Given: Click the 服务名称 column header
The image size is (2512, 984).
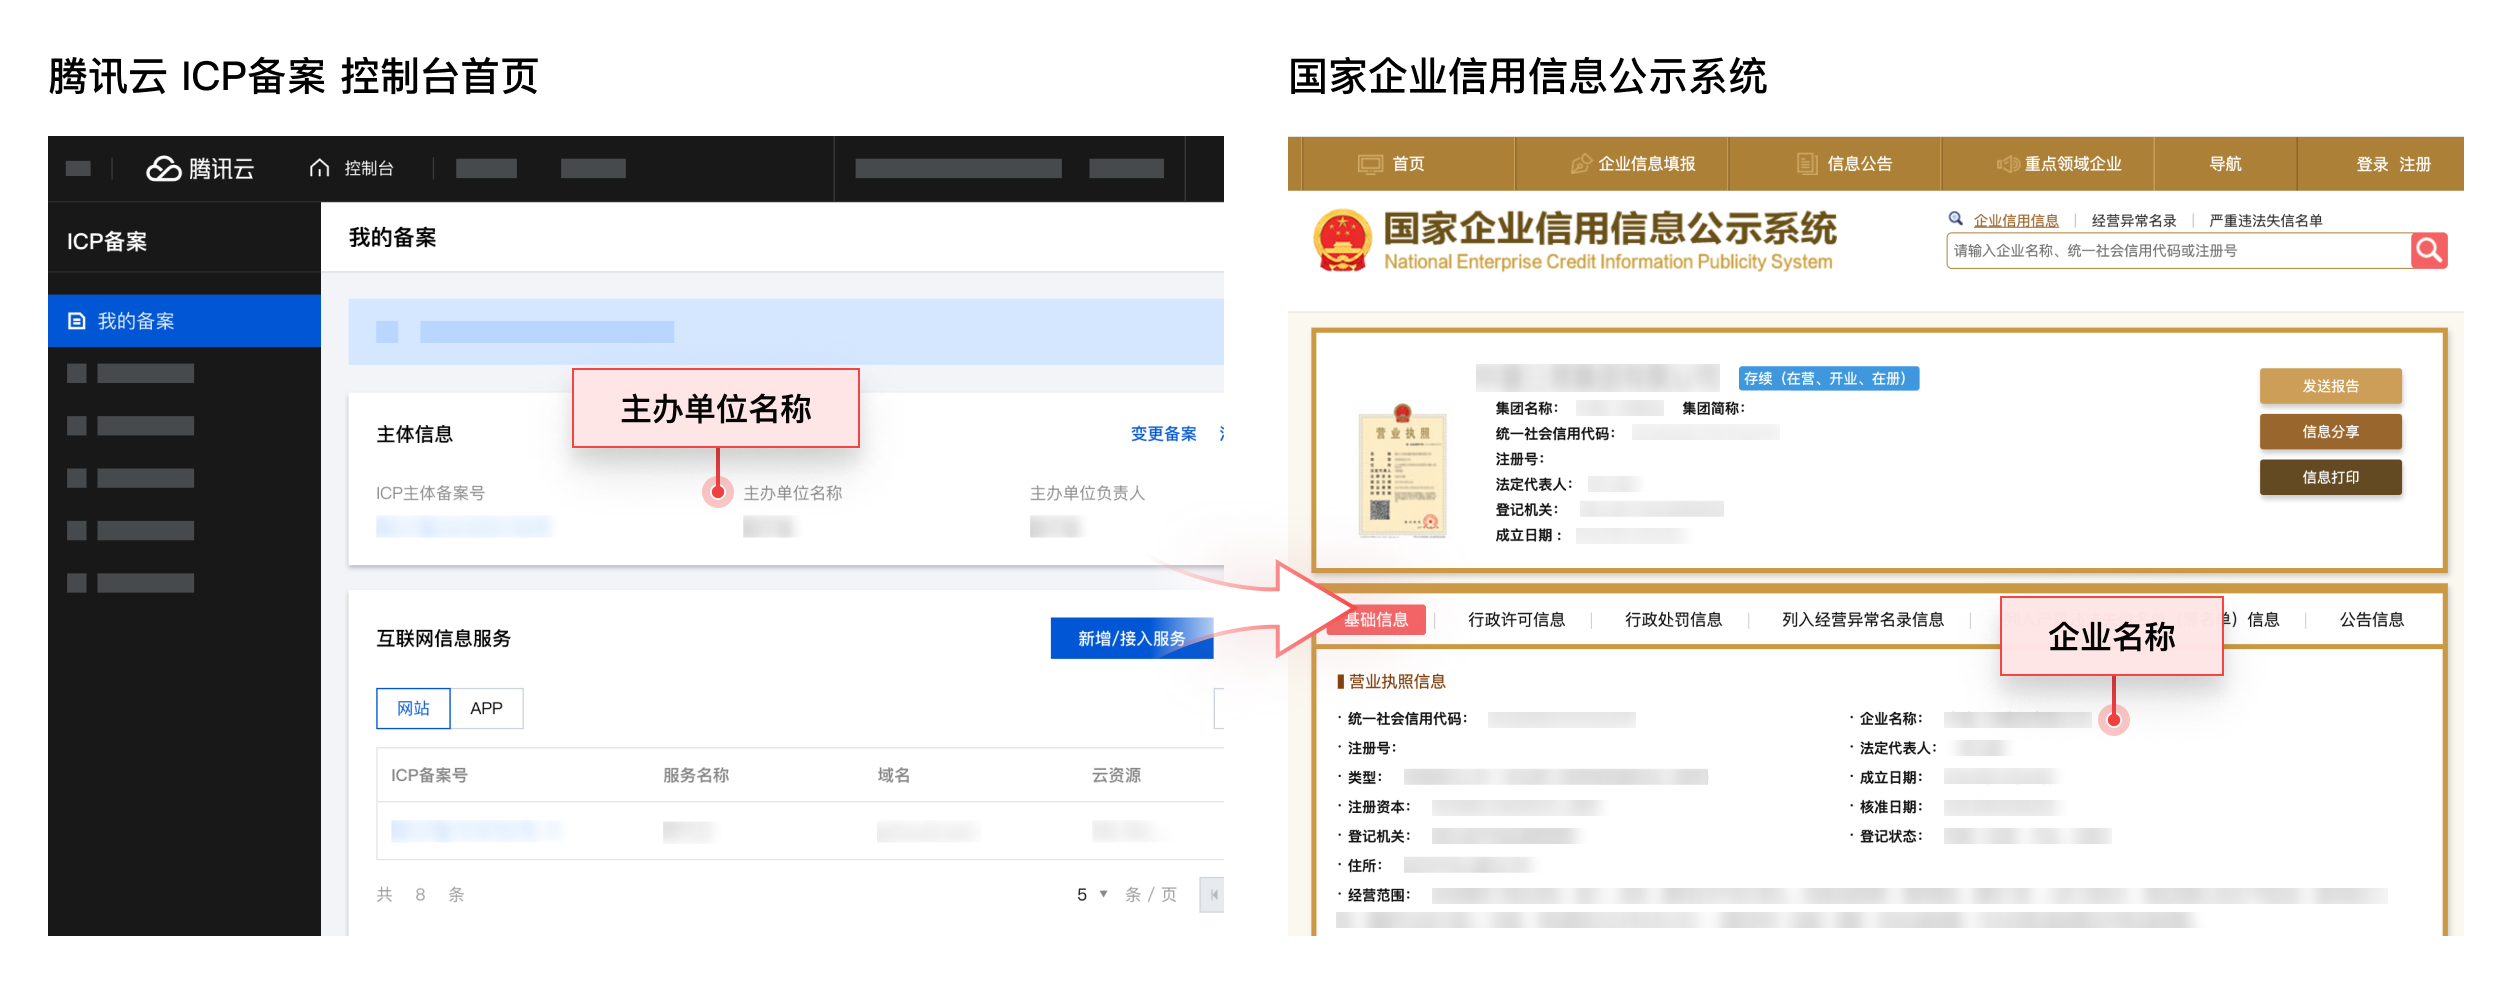Looking at the screenshot, I should (x=696, y=775).
